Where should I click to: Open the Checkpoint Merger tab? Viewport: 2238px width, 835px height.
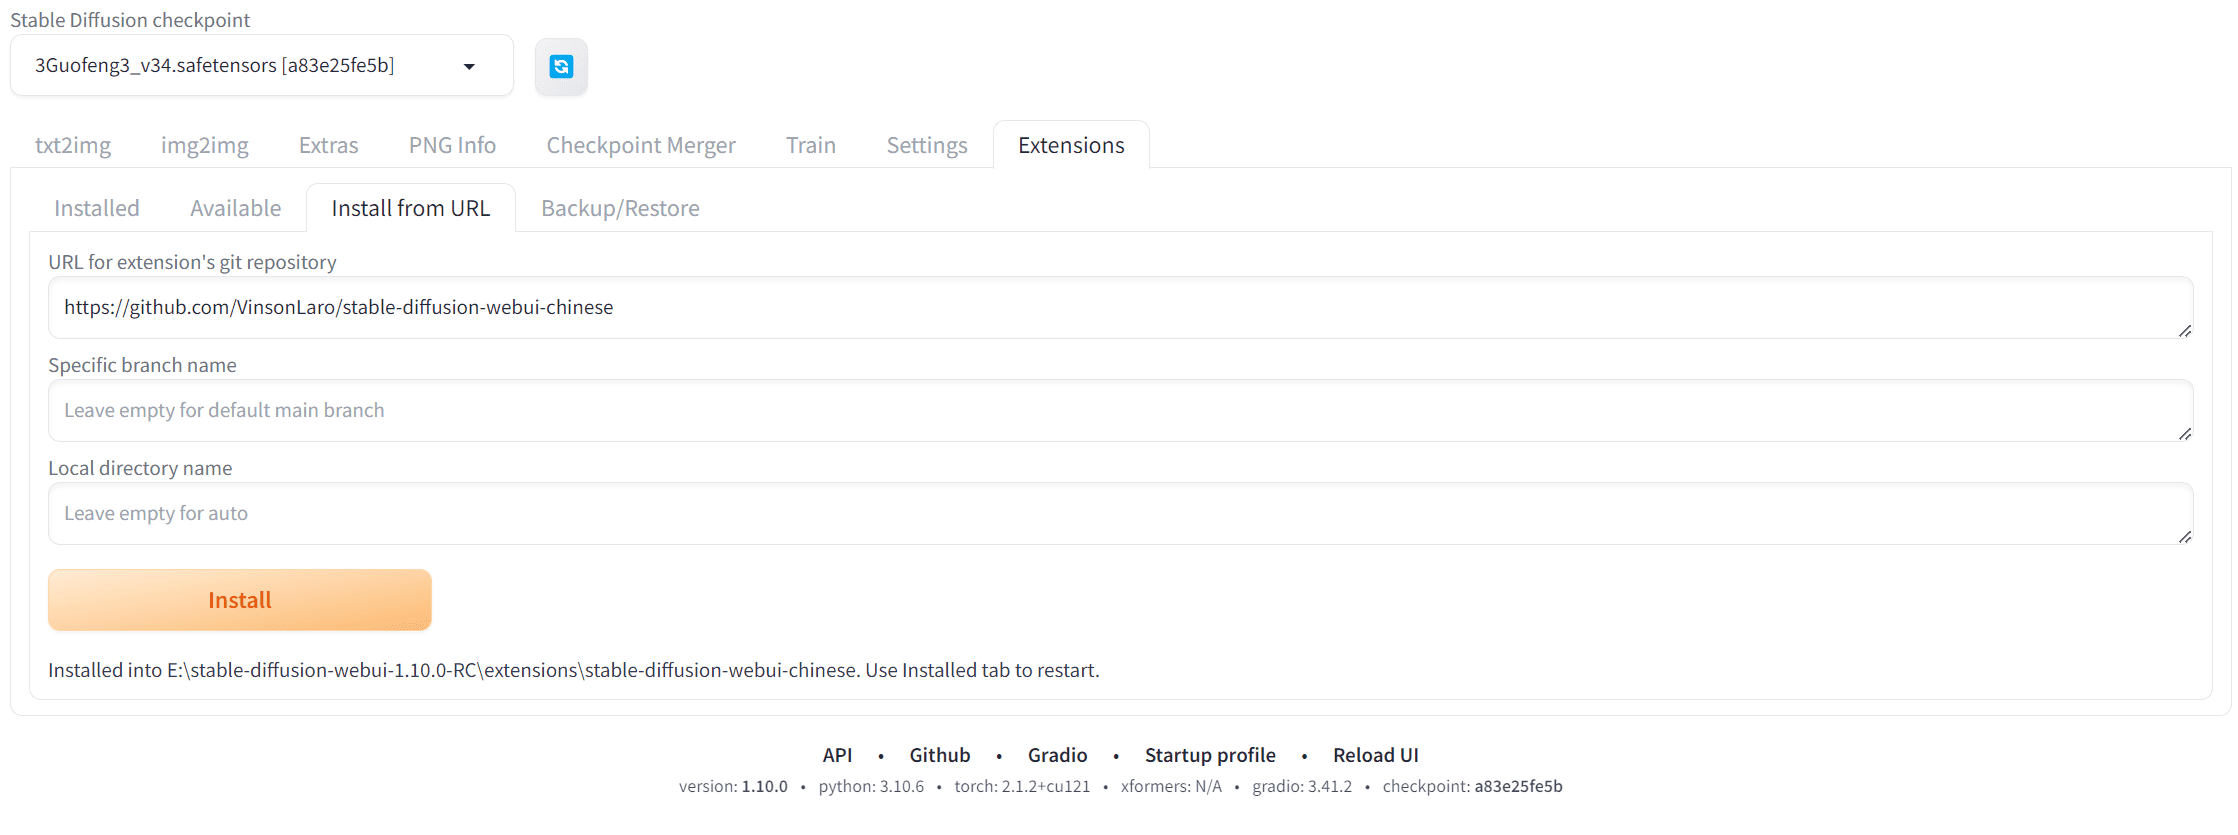(x=640, y=145)
